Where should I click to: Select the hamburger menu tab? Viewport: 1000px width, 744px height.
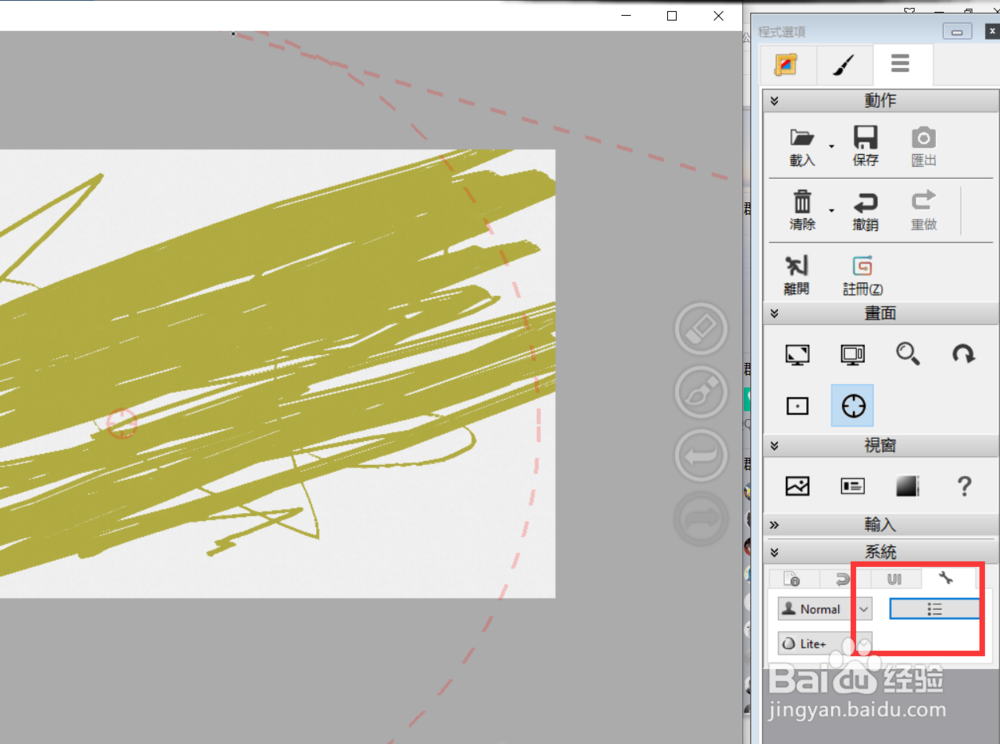(900, 63)
